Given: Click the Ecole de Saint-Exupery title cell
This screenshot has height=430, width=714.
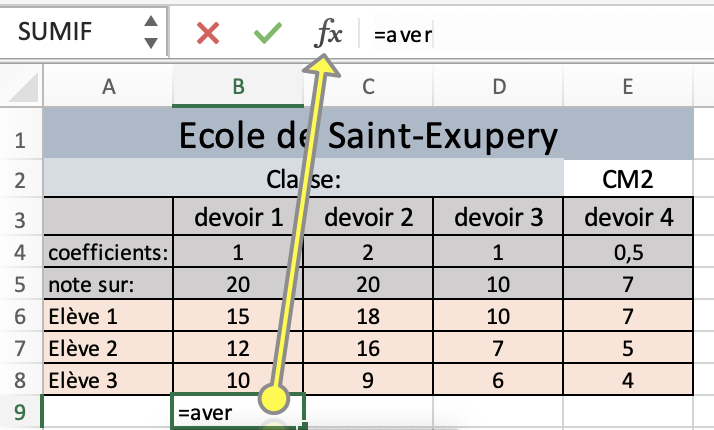Looking at the screenshot, I should click(368, 134).
